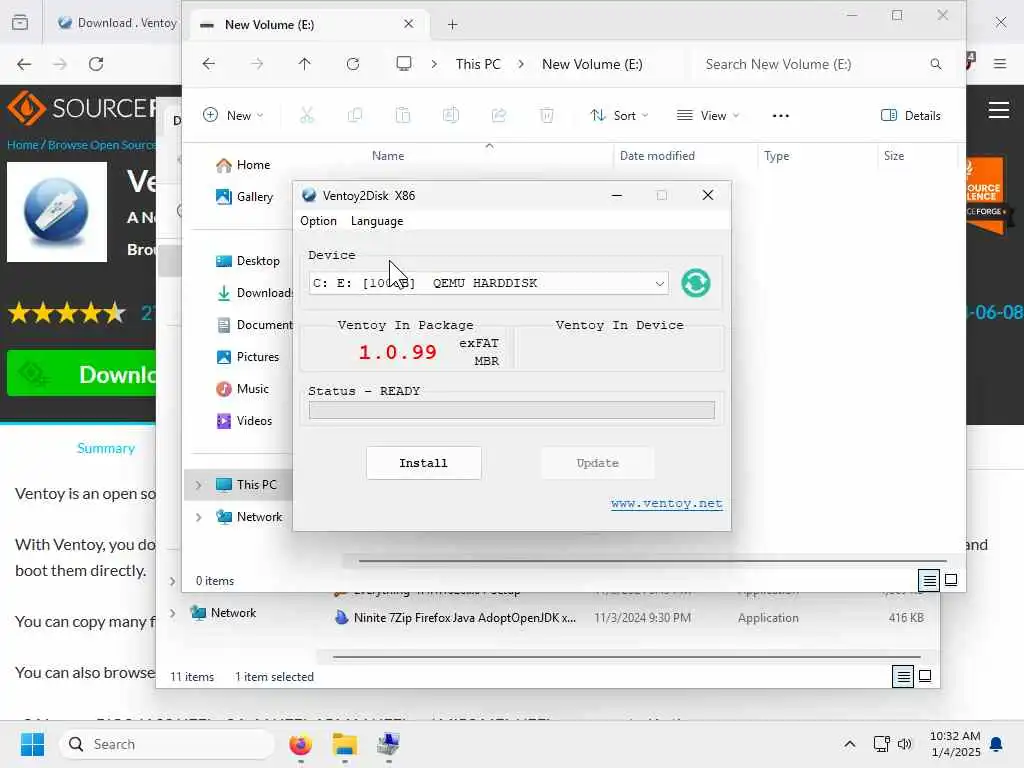Click the Ventoy project logo thumbnail
The height and width of the screenshot is (768, 1024).
pyautogui.click(x=57, y=212)
